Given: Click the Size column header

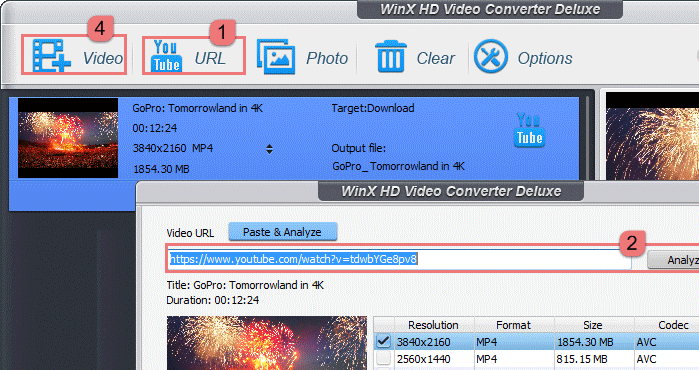Looking at the screenshot, I should tap(593, 325).
